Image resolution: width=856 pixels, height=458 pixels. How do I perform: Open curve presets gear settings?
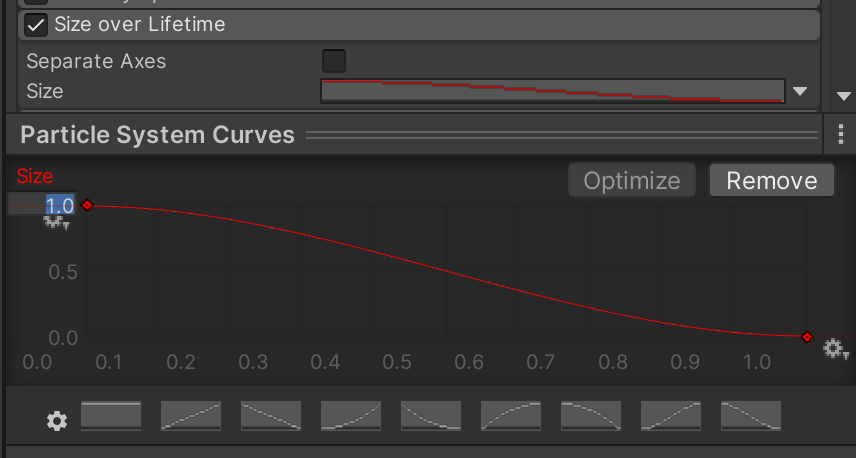click(57, 421)
